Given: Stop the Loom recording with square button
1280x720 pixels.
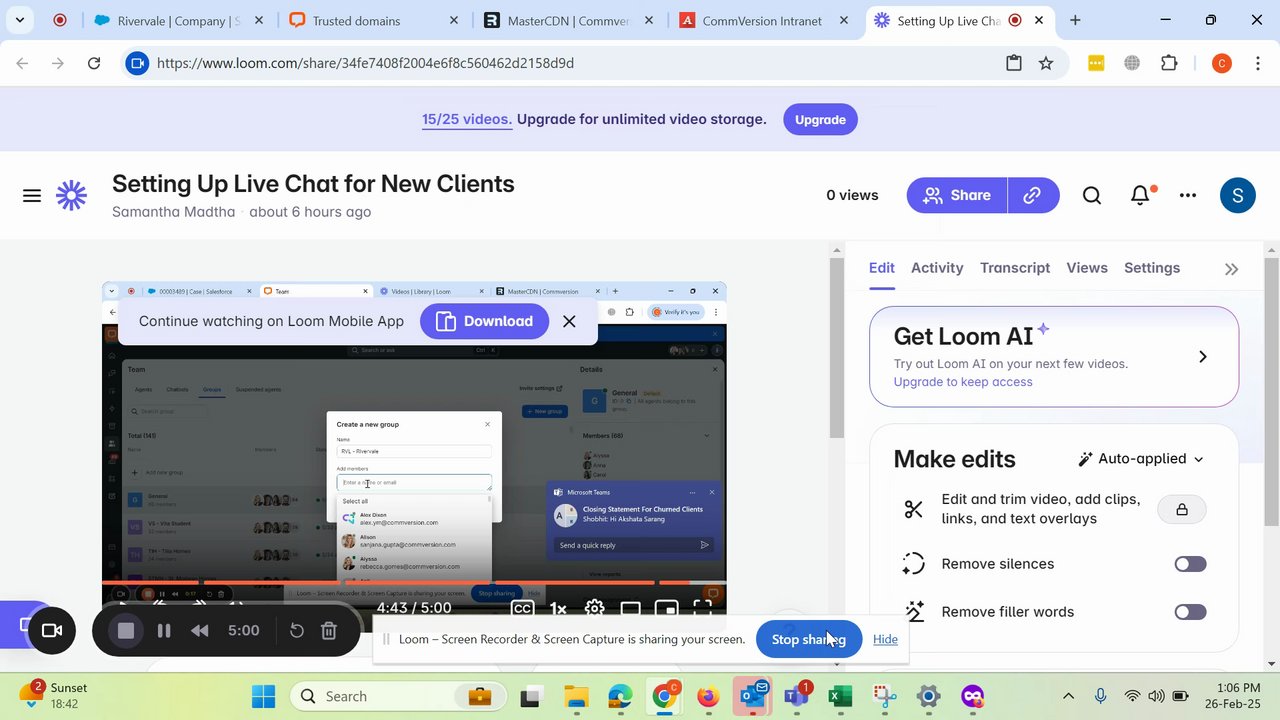Looking at the screenshot, I should 125,631.
